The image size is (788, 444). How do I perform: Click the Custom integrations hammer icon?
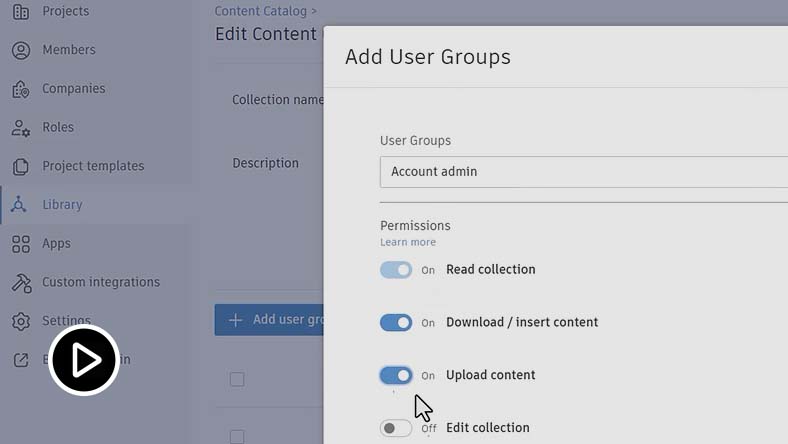coord(21,283)
